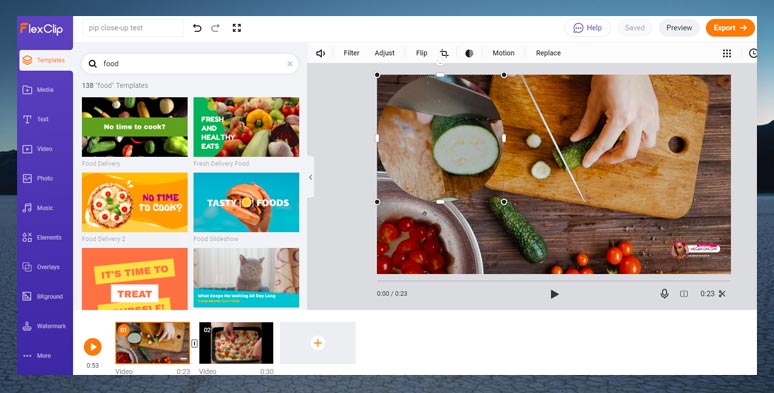The height and width of the screenshot is (393, 774).
Task: Open the Filter toolbar option
Action: pos(351,53)
